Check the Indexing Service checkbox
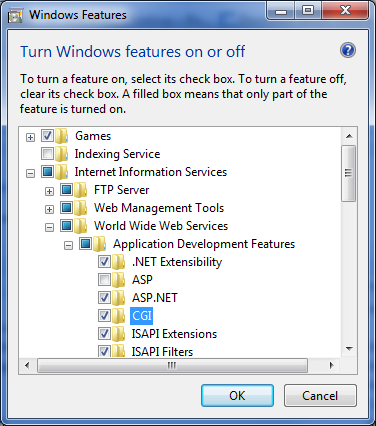The height and width of the screenshot is (426, 376). 47,154
